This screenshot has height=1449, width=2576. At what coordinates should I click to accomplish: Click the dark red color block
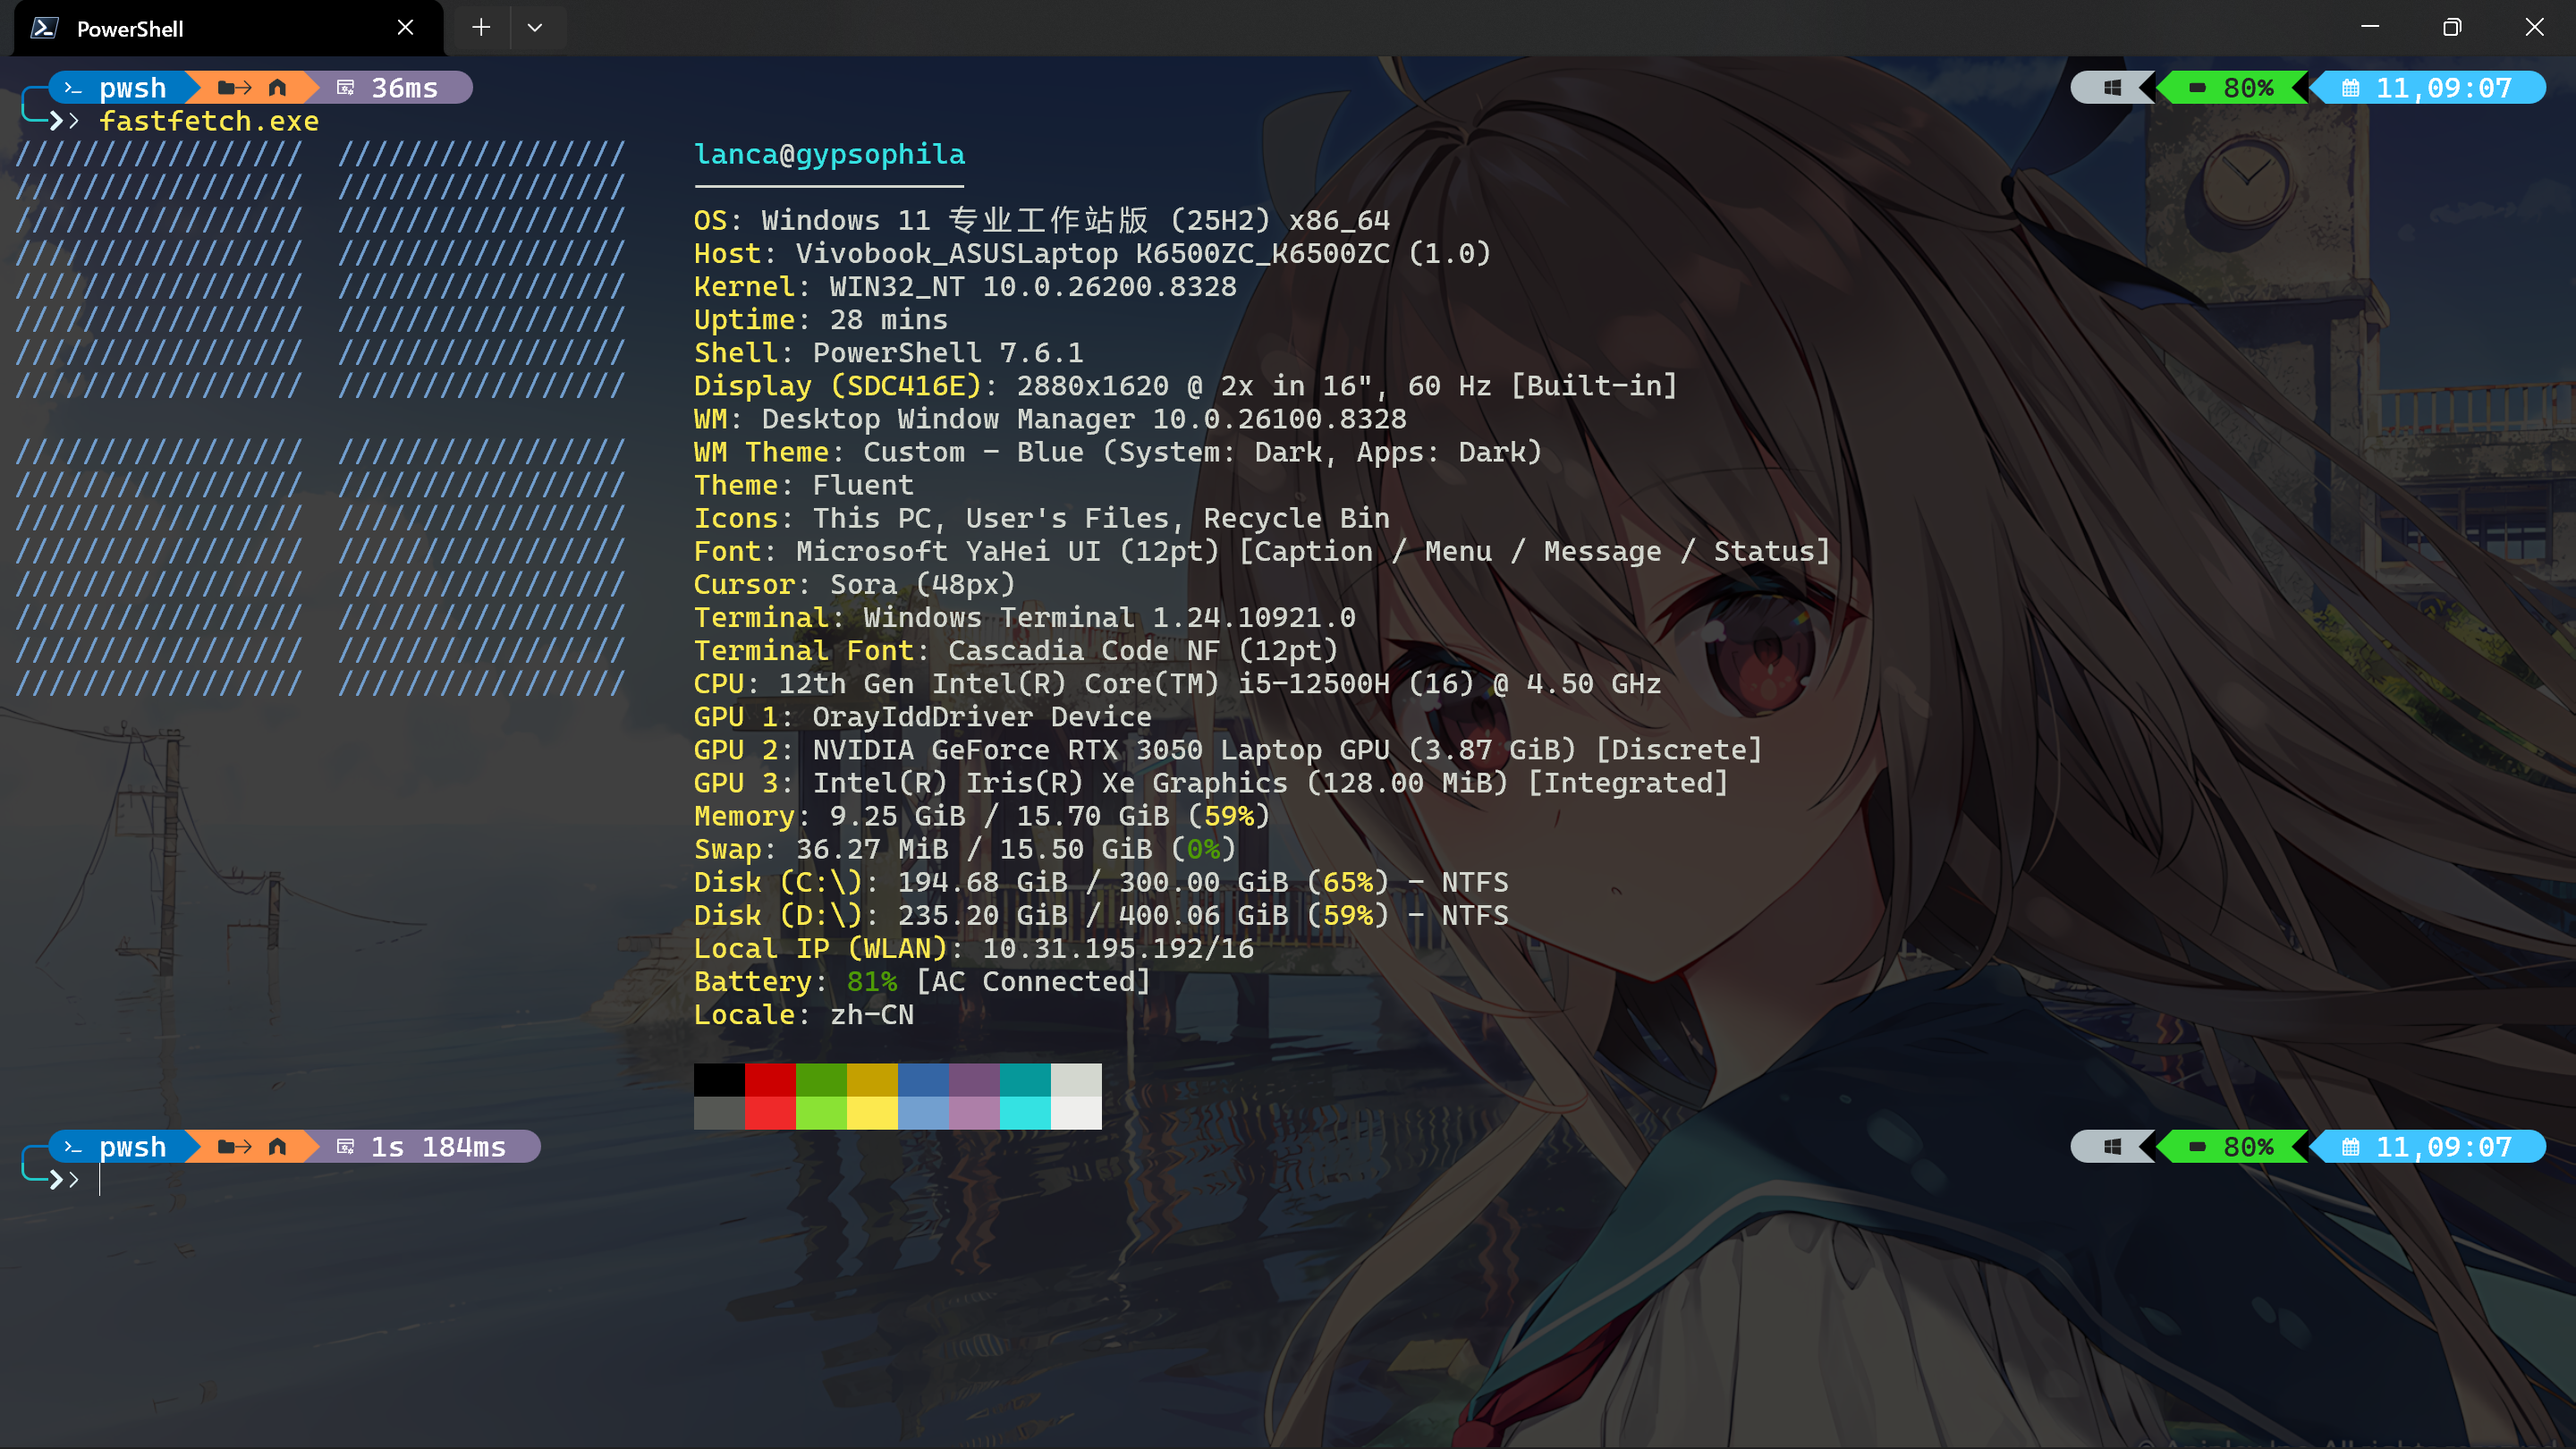770,1080
